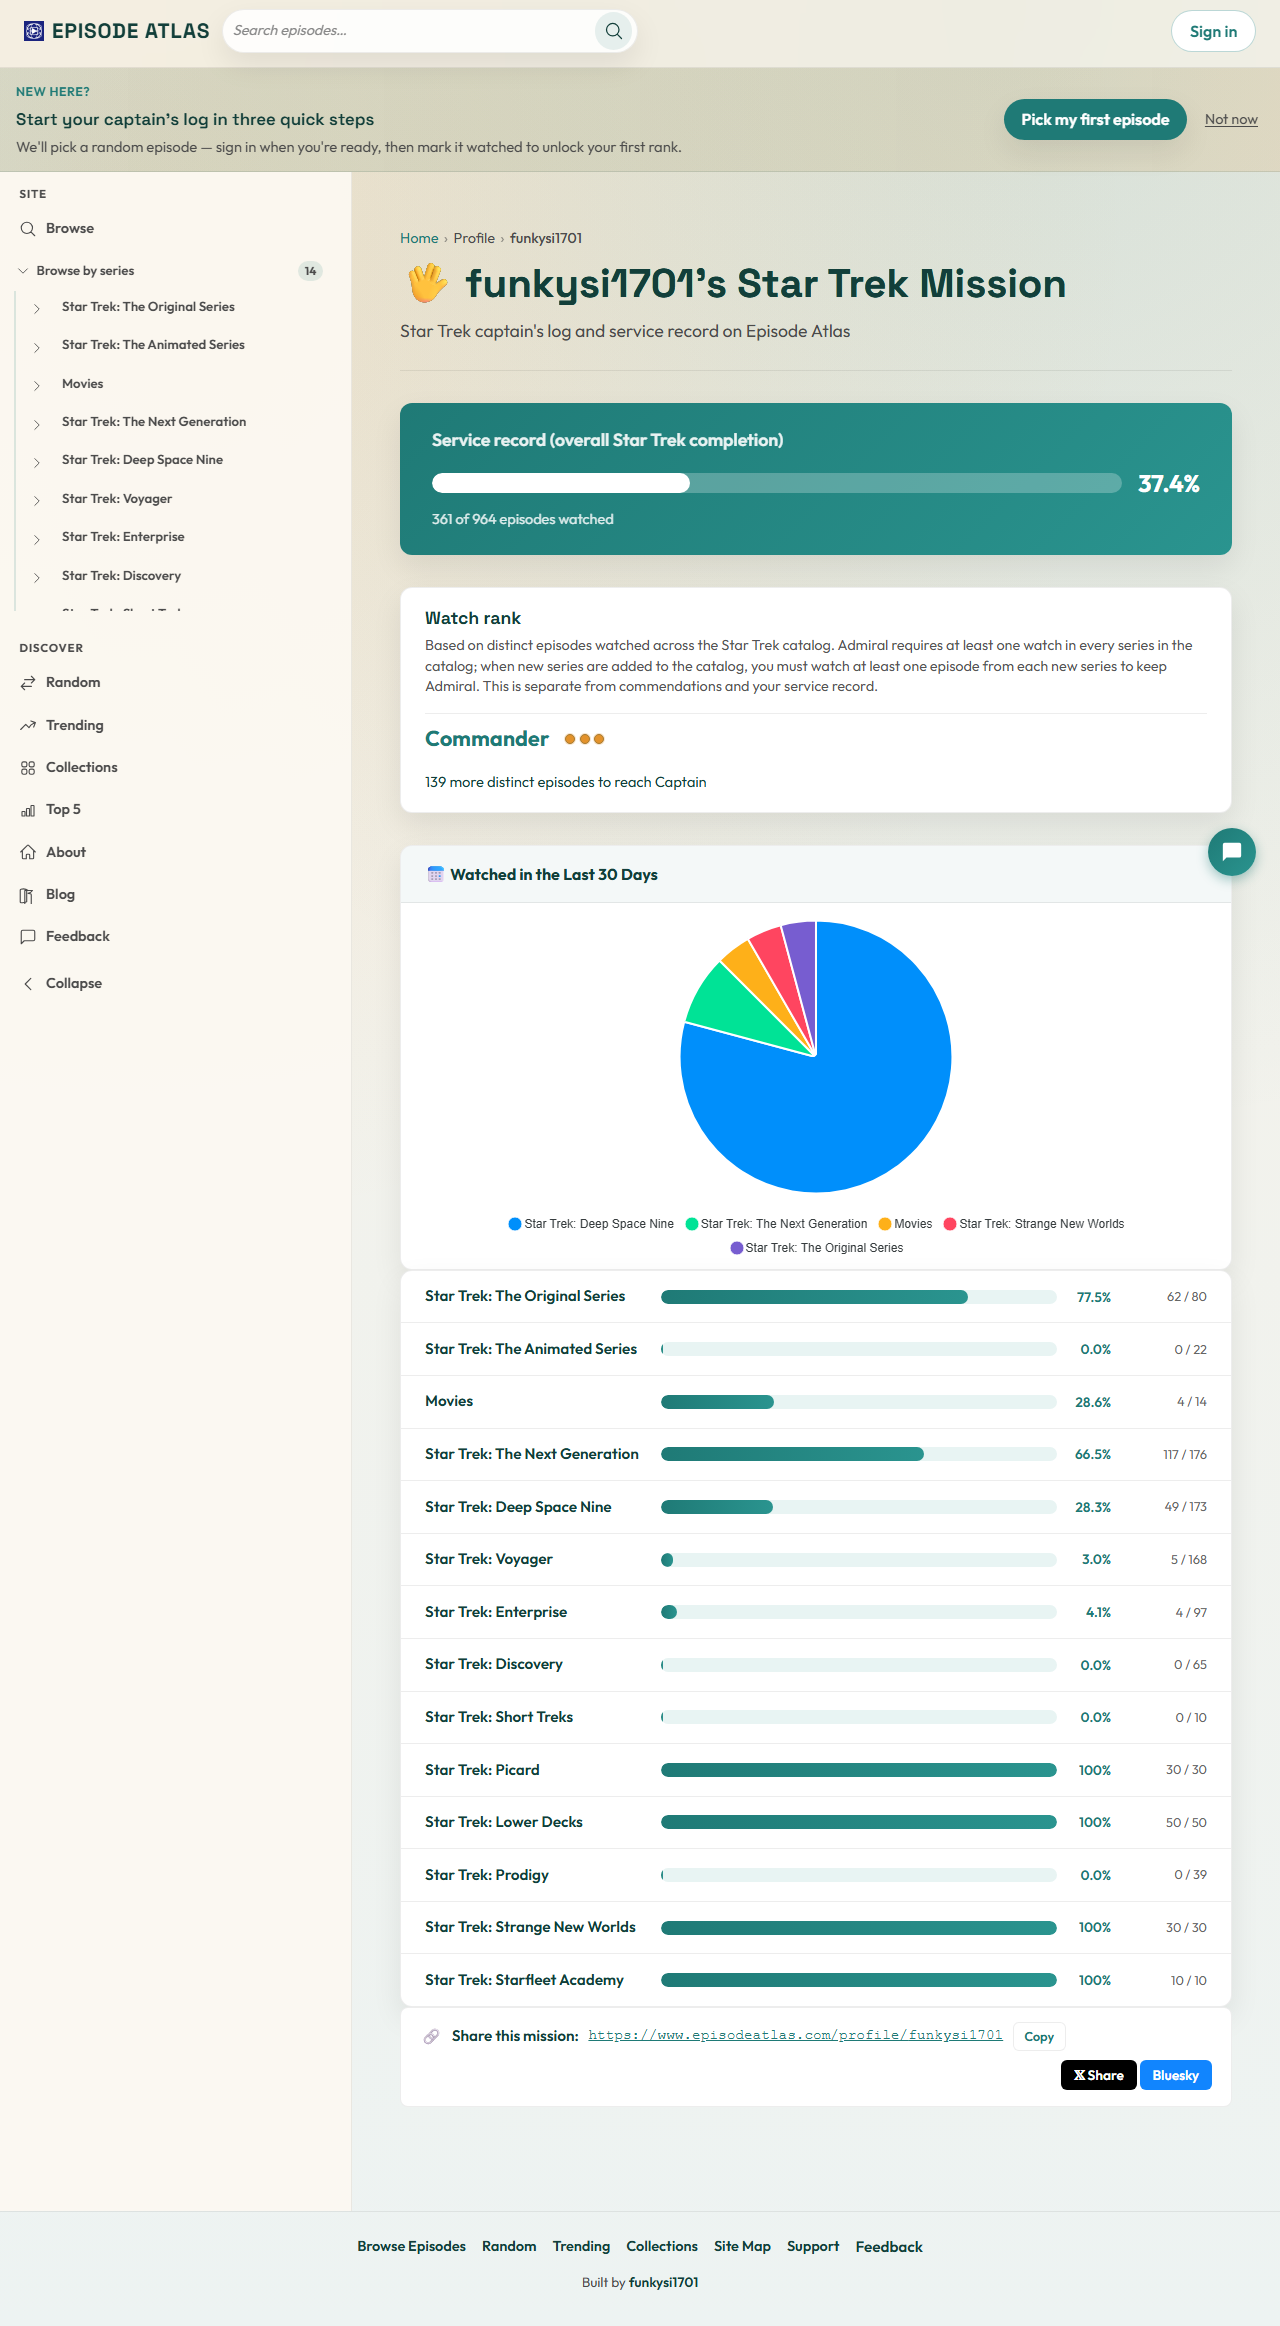Click the calendar icon beside Watched in Last 30 Days

tap(435, 875)
